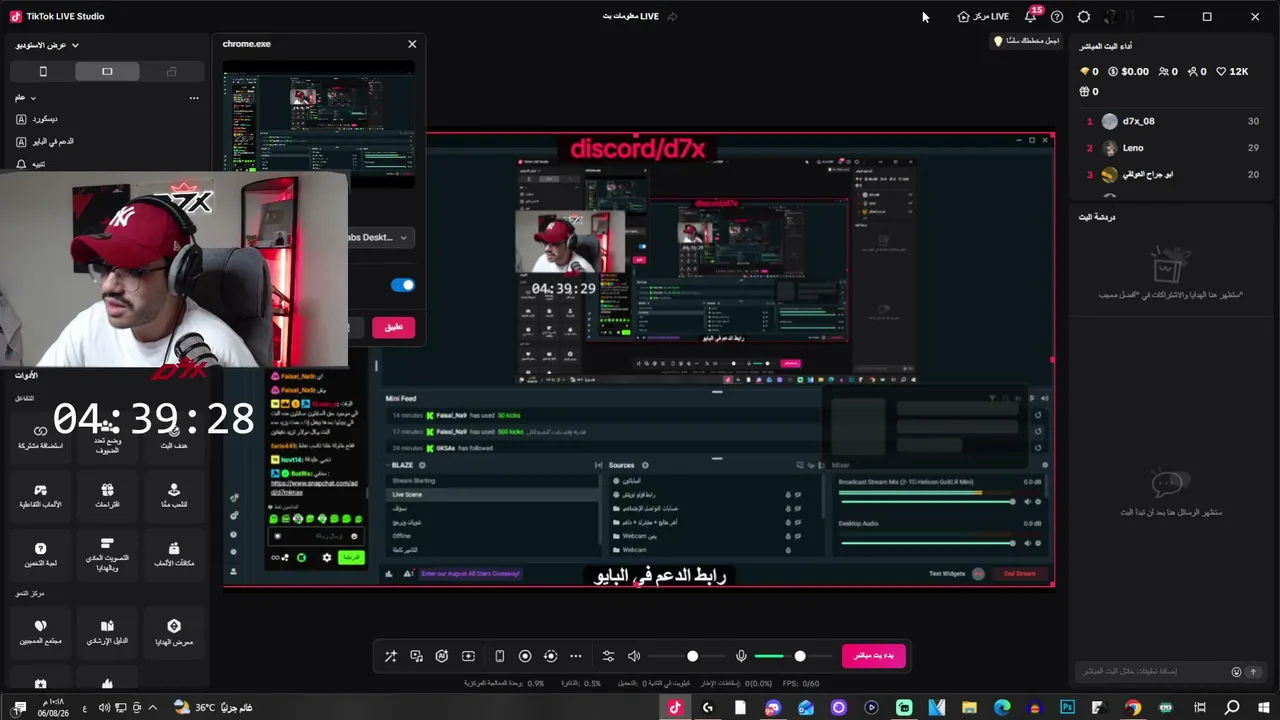The height and width of the screenshot is (720, 1280).
Task: Open the معرض الهدايا gift gallery tile
Action: click(174, 632)
